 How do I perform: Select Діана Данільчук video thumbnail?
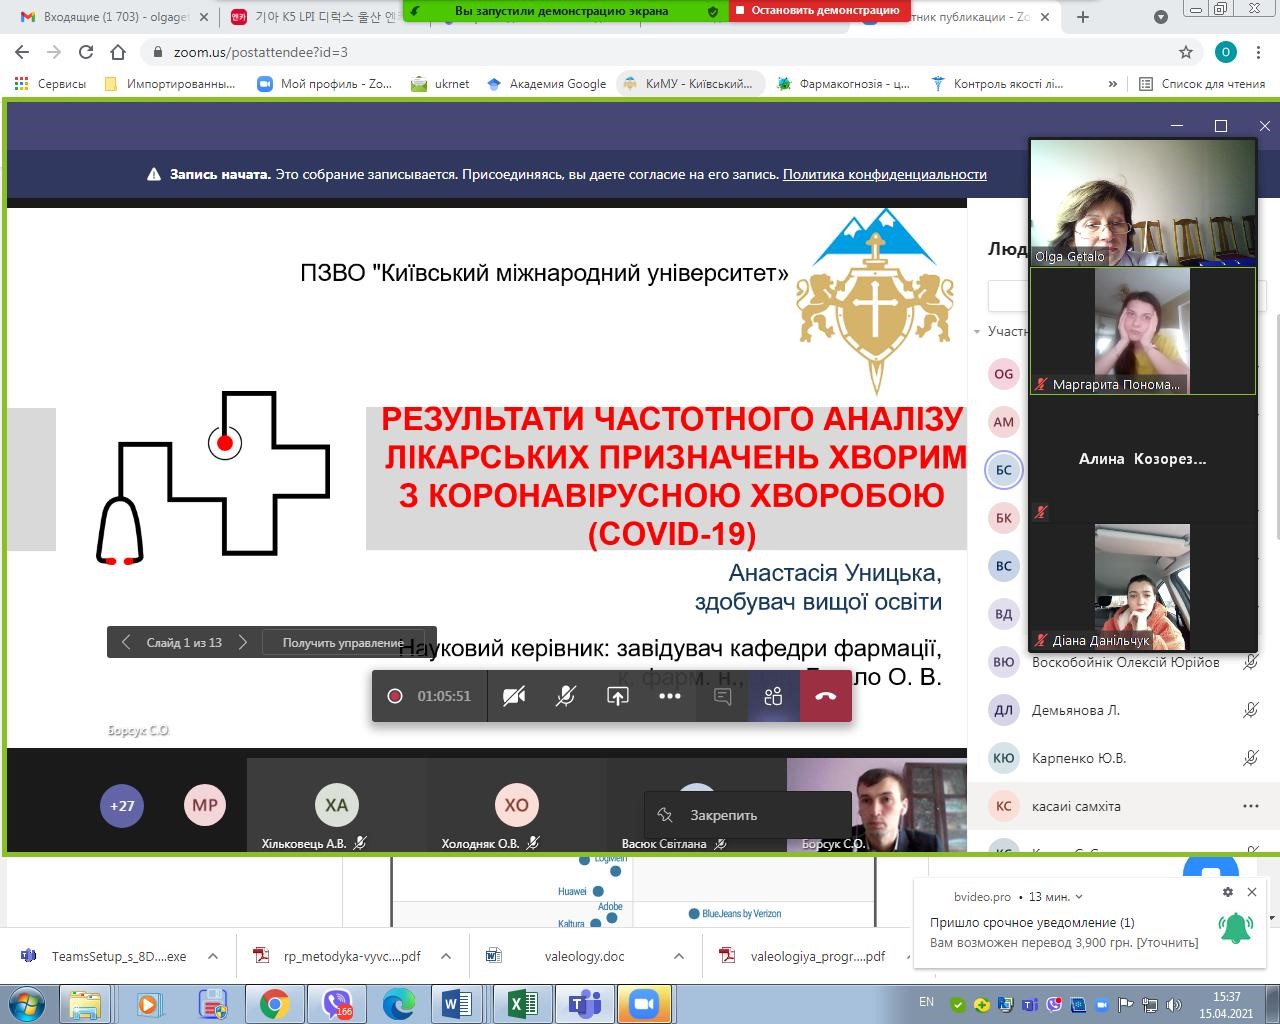click(x=1143, y=587)
